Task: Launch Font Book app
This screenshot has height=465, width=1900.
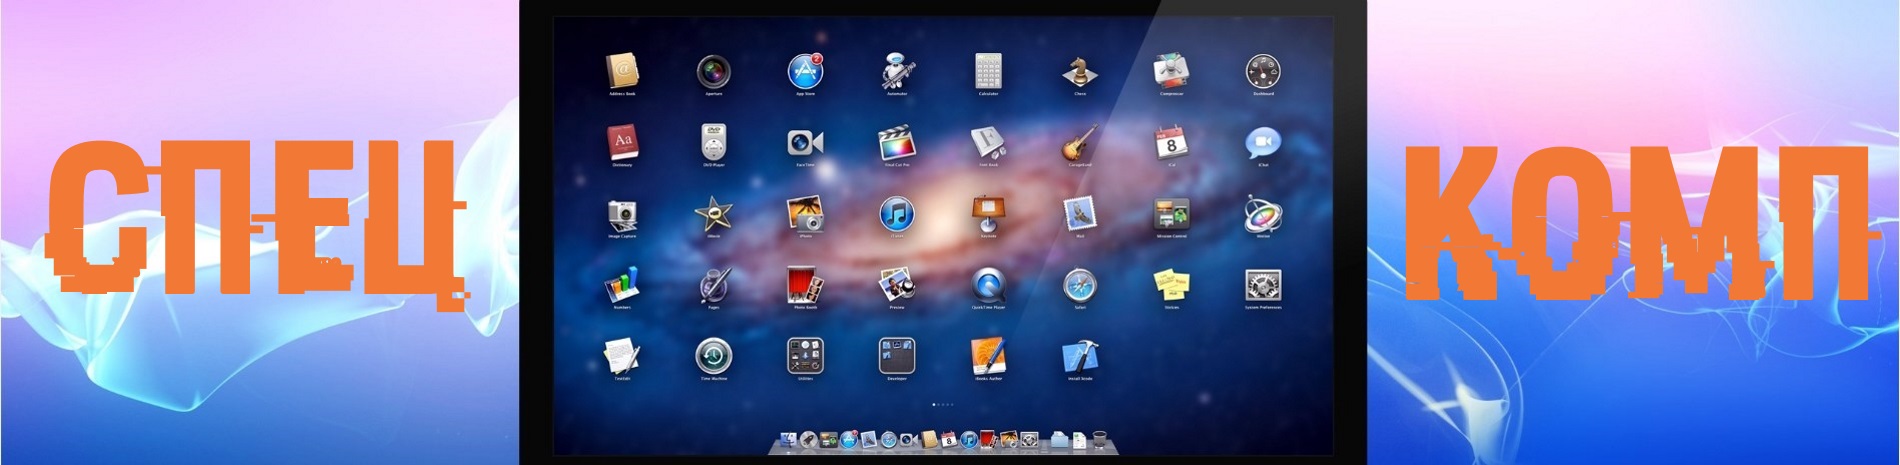Action: coord(988,143)
